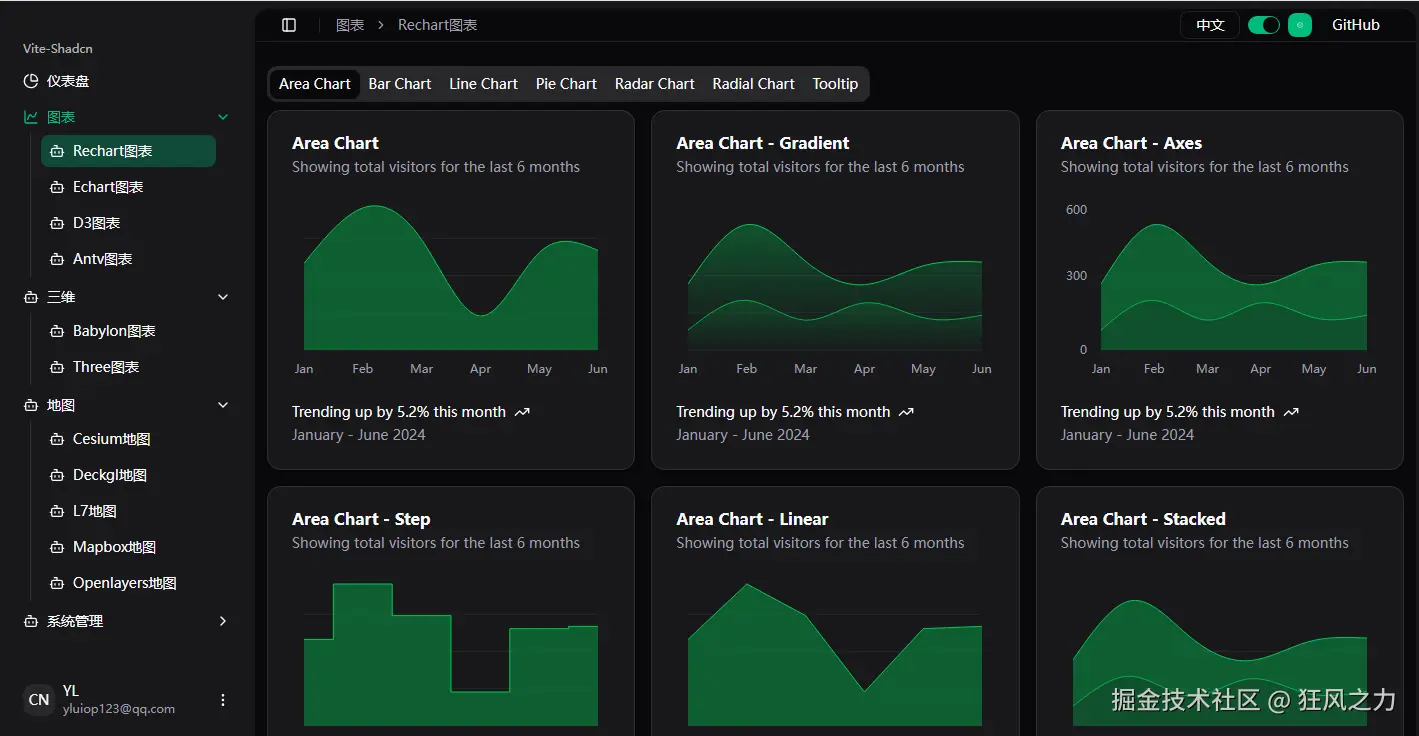Click the step area chart graphic
This screenshot has height=736, width=1419.
(451, 655)
